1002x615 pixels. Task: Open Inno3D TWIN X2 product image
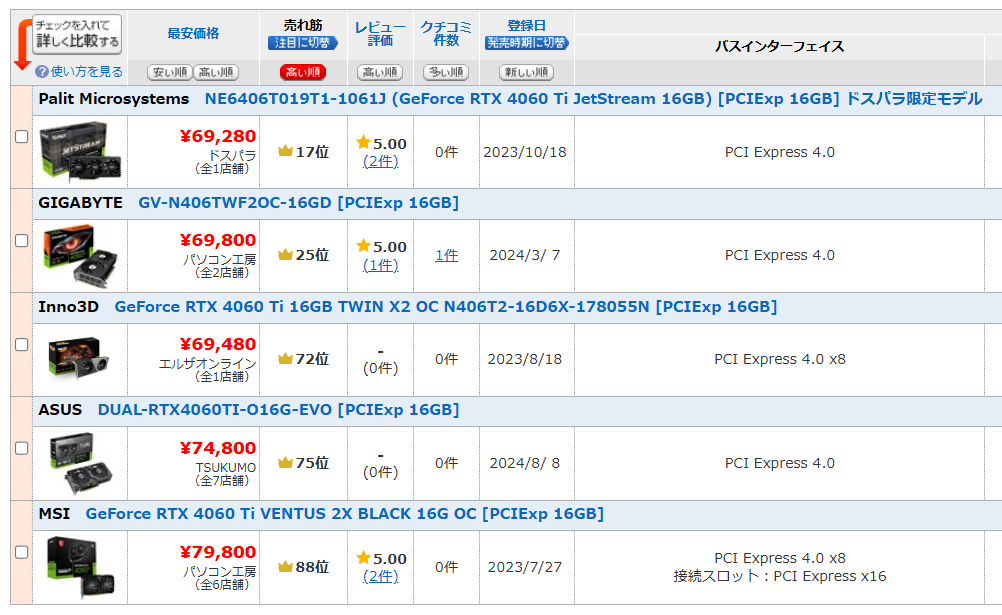[78, 359]
